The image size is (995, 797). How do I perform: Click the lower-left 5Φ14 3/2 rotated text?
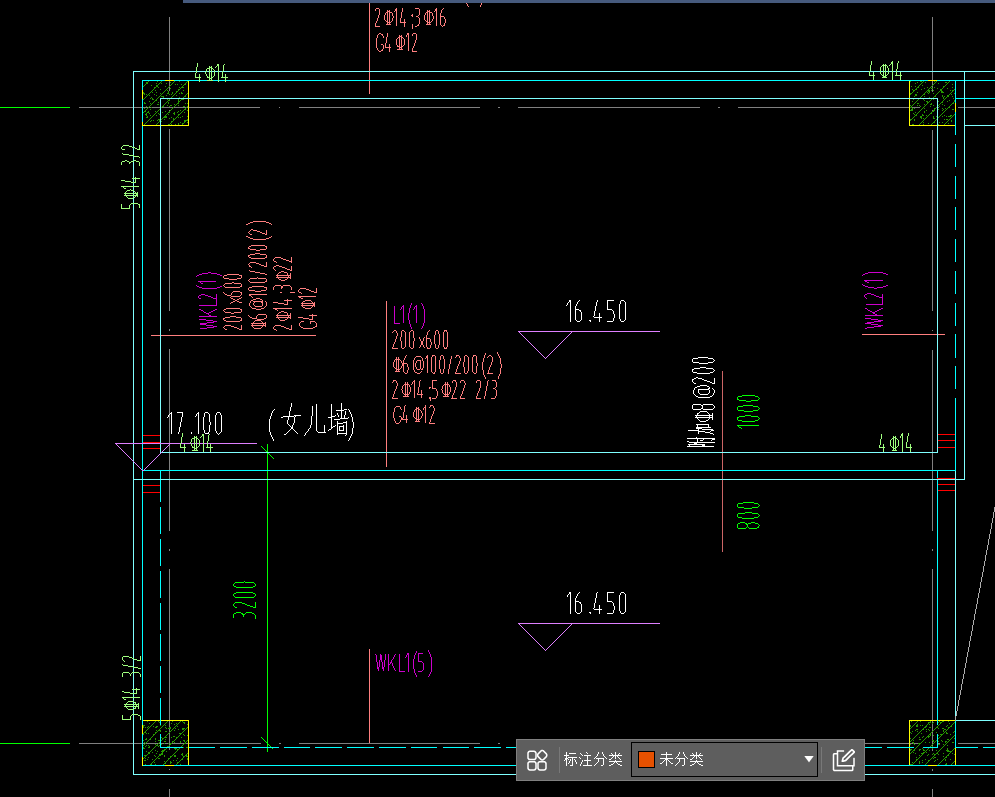click(x=131, y=688)
